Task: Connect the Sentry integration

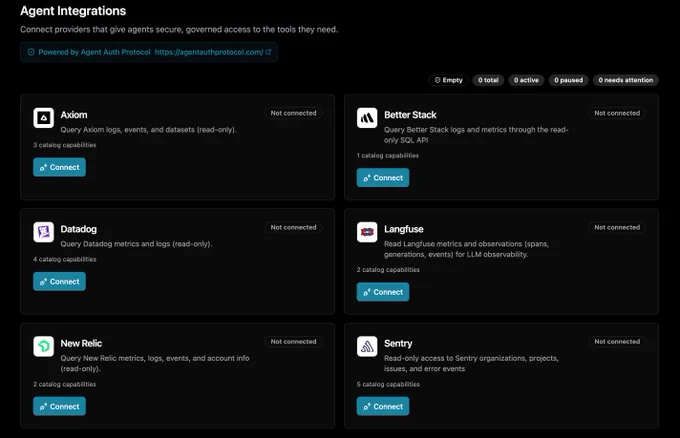Action: [x=383, y=406]
